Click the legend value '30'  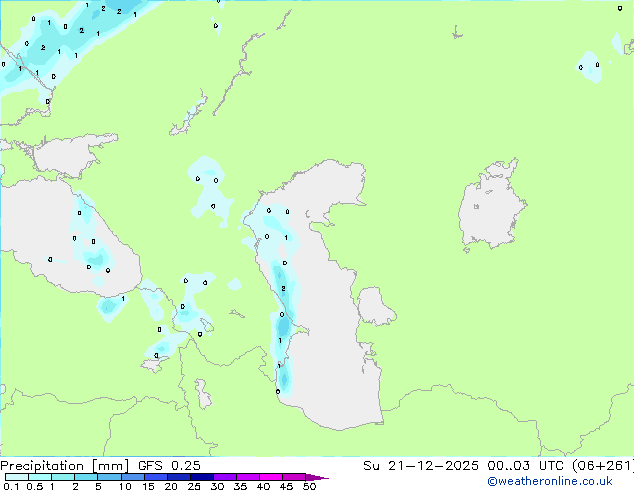click(217, 486)
